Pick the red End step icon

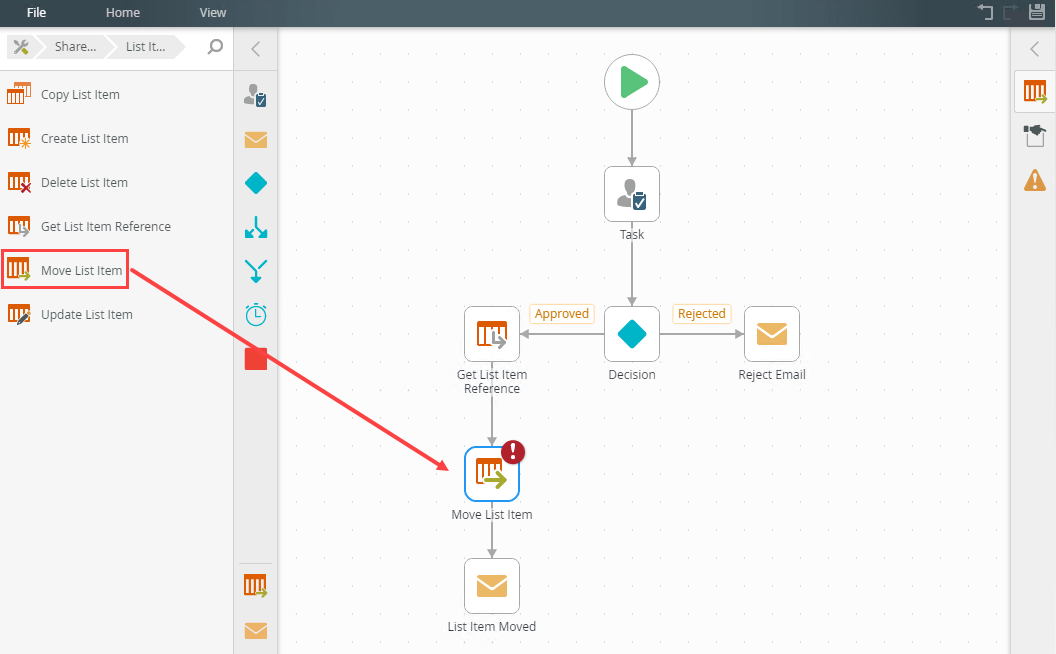(x=256, y=359)
